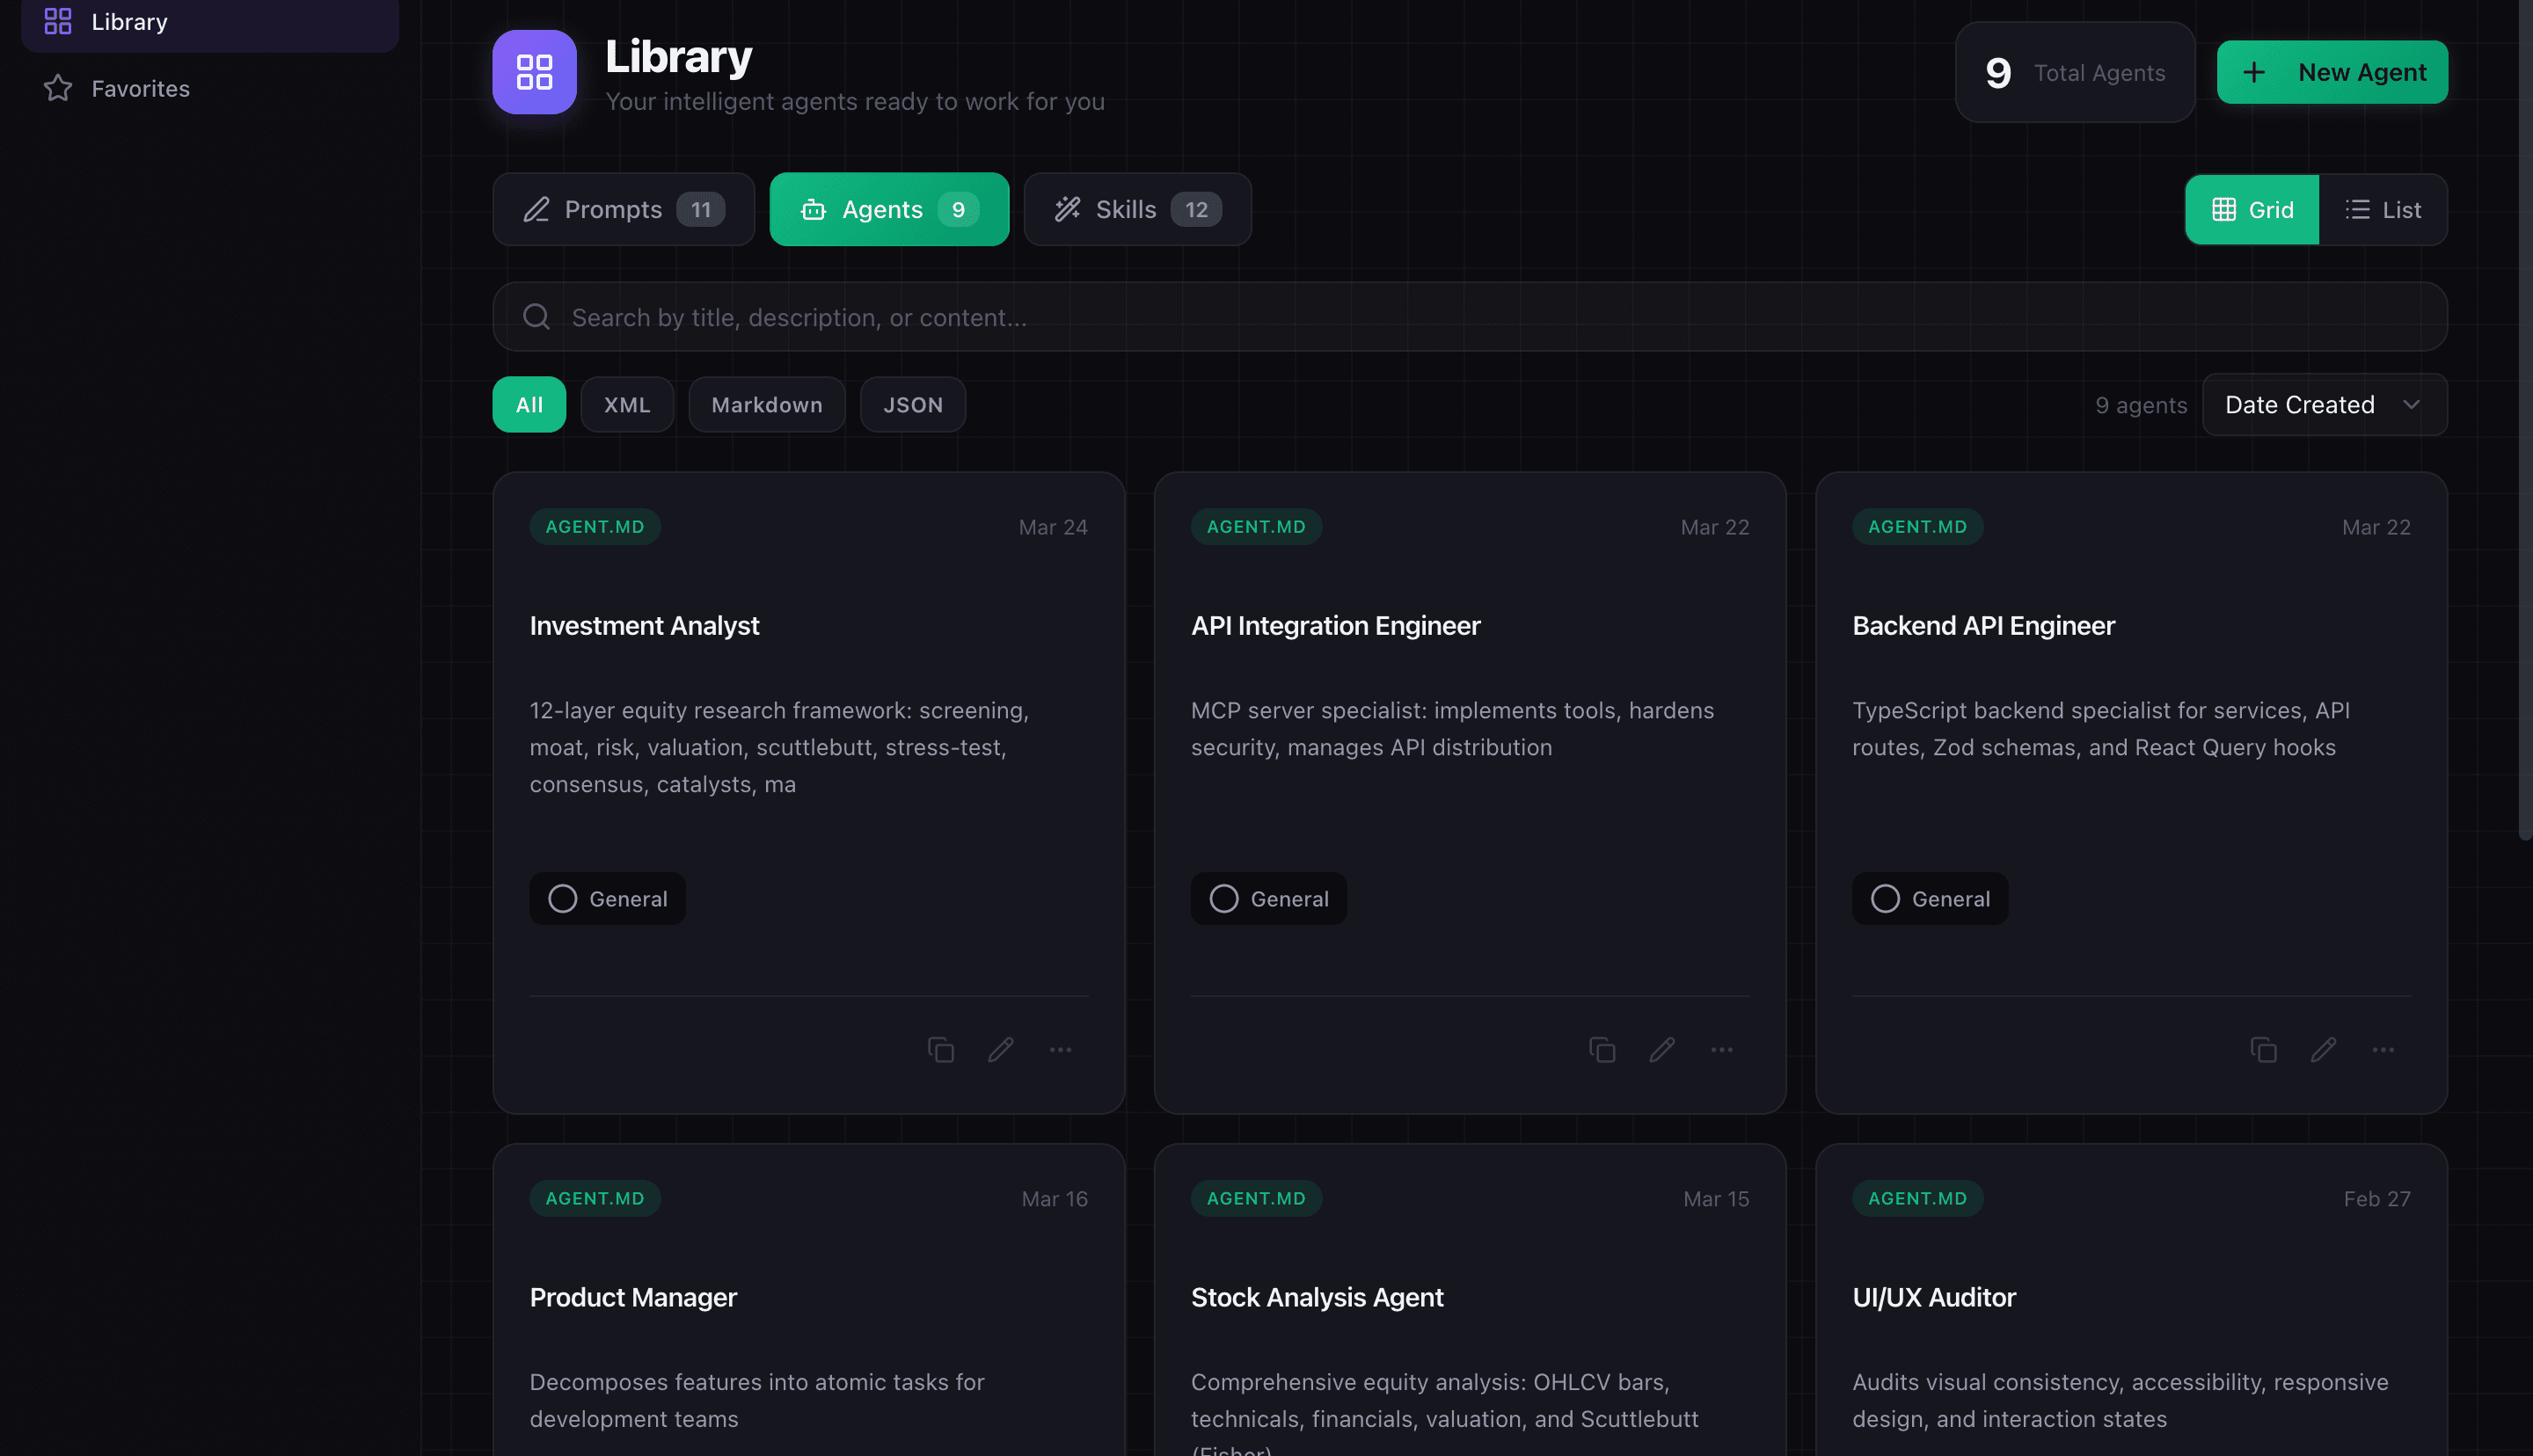
Task: Edit the Backend API Engineer agent
Action: point(2324,1050)
